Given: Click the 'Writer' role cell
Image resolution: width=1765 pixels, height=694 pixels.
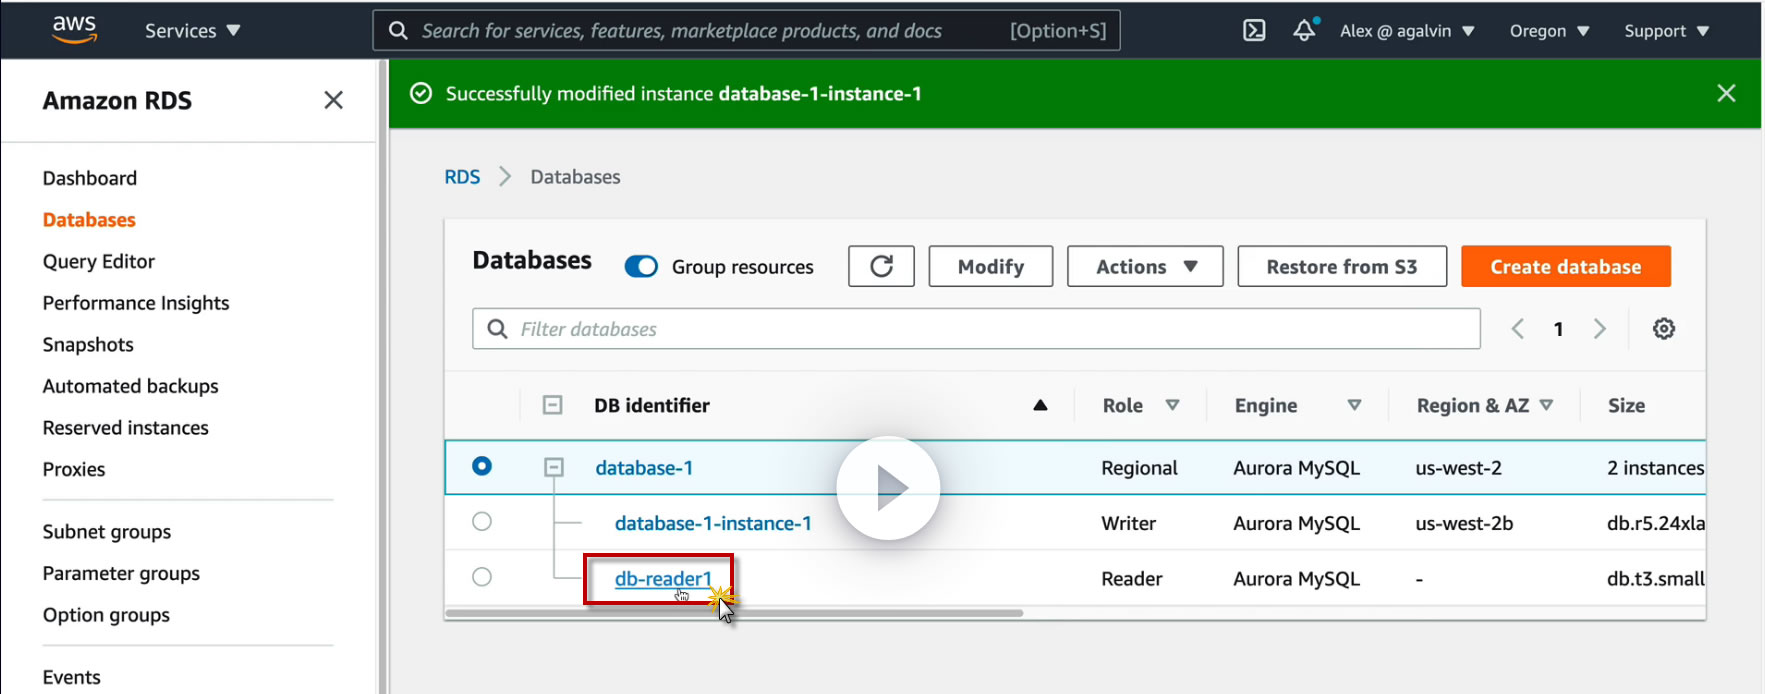Looking at the screenshot, I should tap(1128, 523).
